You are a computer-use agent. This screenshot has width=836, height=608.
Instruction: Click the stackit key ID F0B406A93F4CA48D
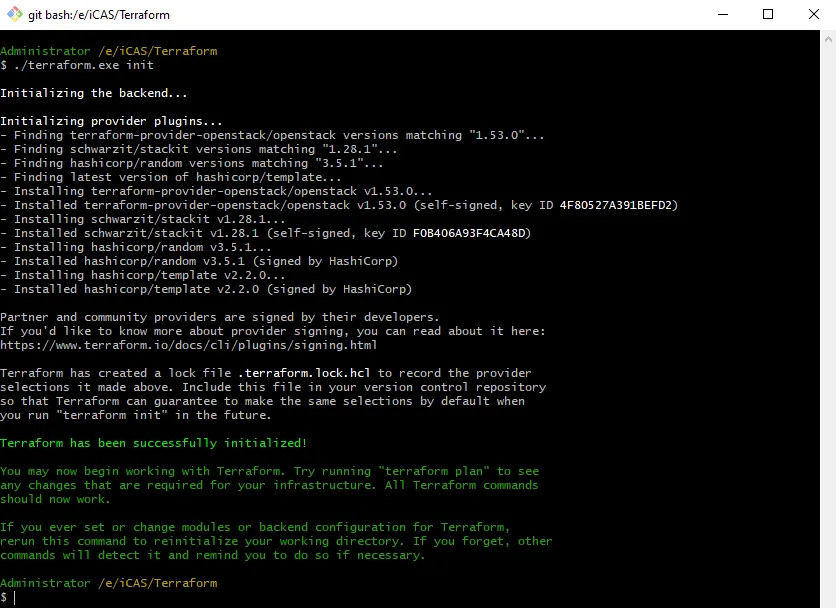[x=469, y=233]
